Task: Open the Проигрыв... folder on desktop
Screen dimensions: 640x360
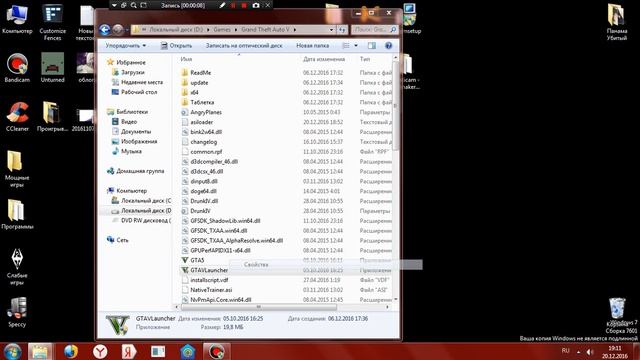Action: point(52,117)
